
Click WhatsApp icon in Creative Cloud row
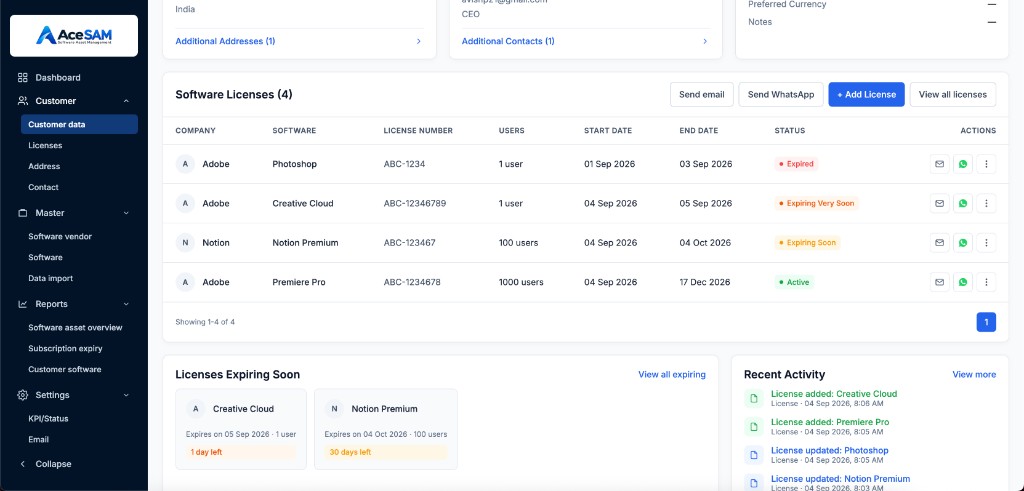coord(963,204)
